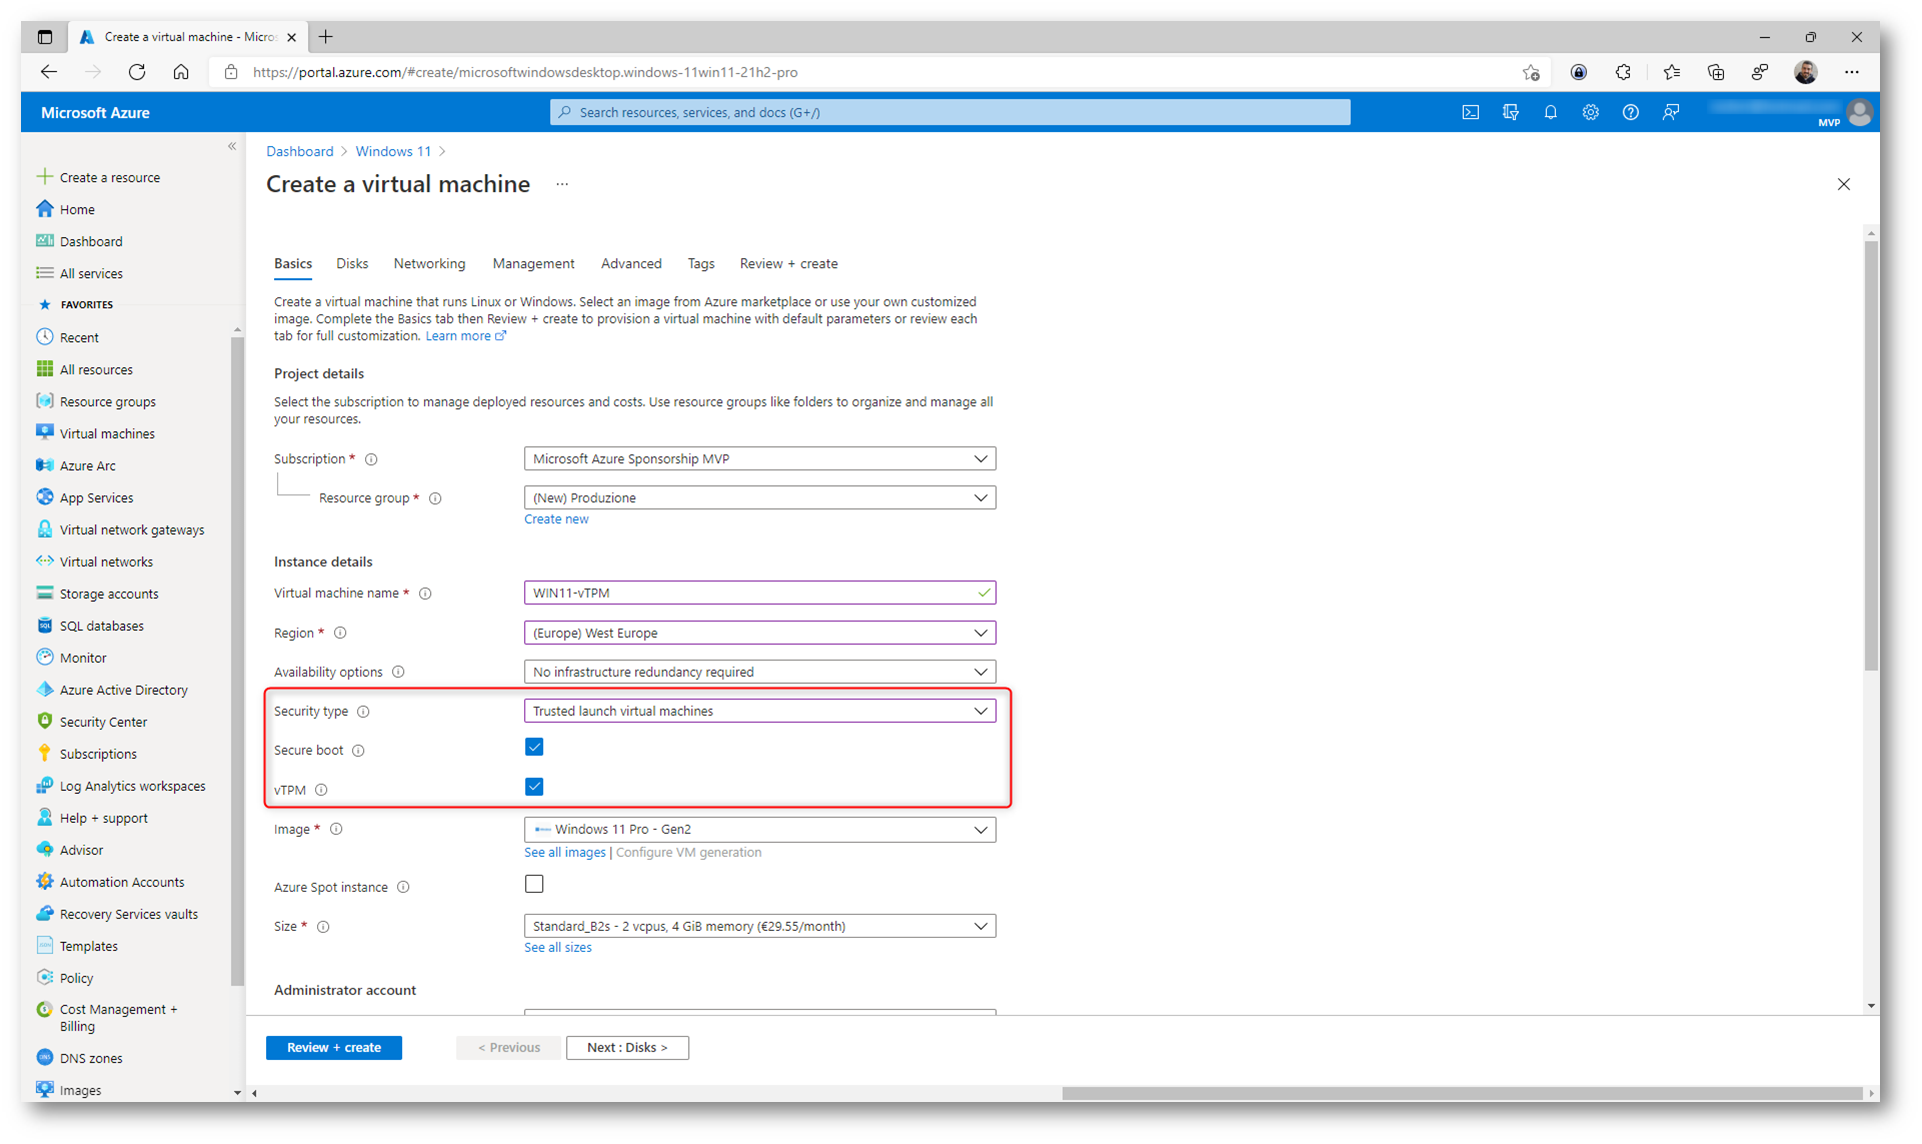Image resolution: width=1922 pixels, height=1144 pixels.
Task: Open Security type dropdown
Action: (x=759, y=710)
